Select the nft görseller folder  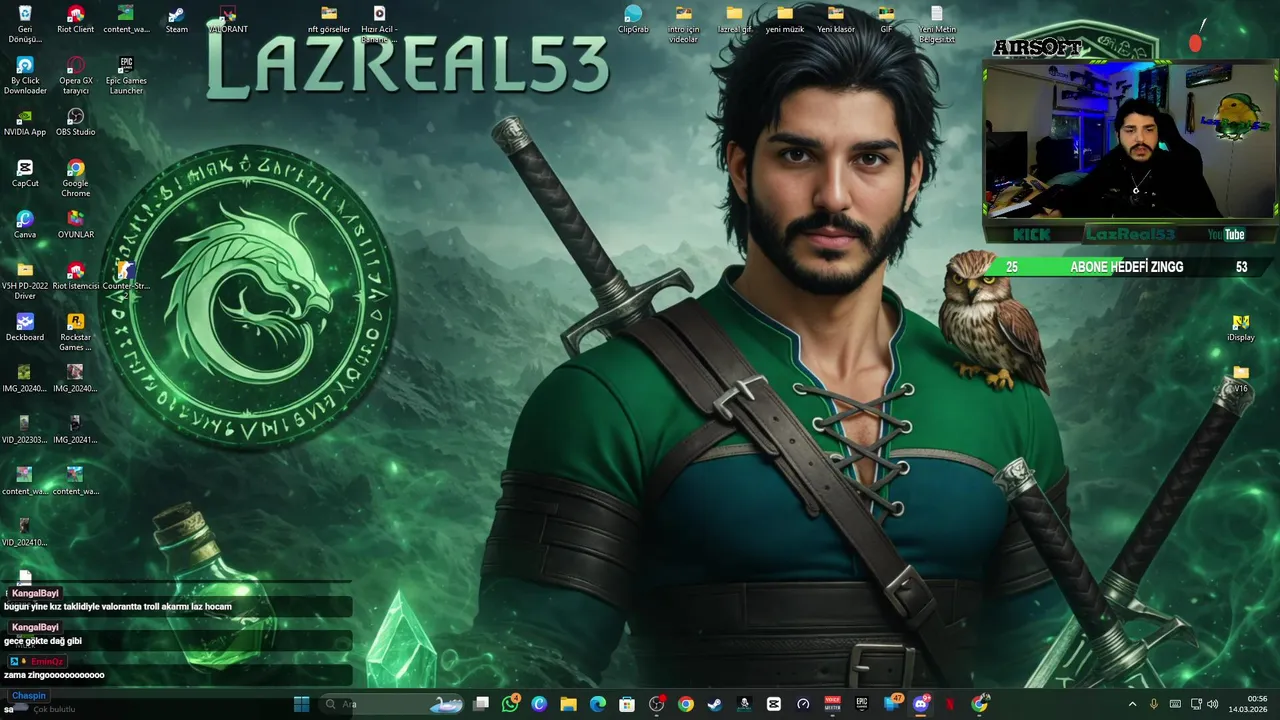329,19
